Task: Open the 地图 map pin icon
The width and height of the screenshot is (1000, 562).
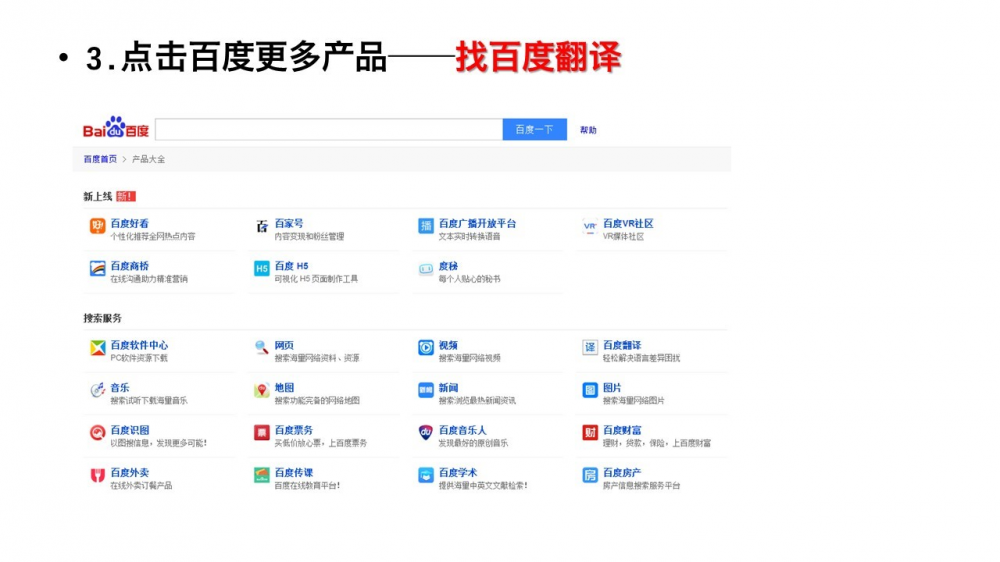Action: 261,390
